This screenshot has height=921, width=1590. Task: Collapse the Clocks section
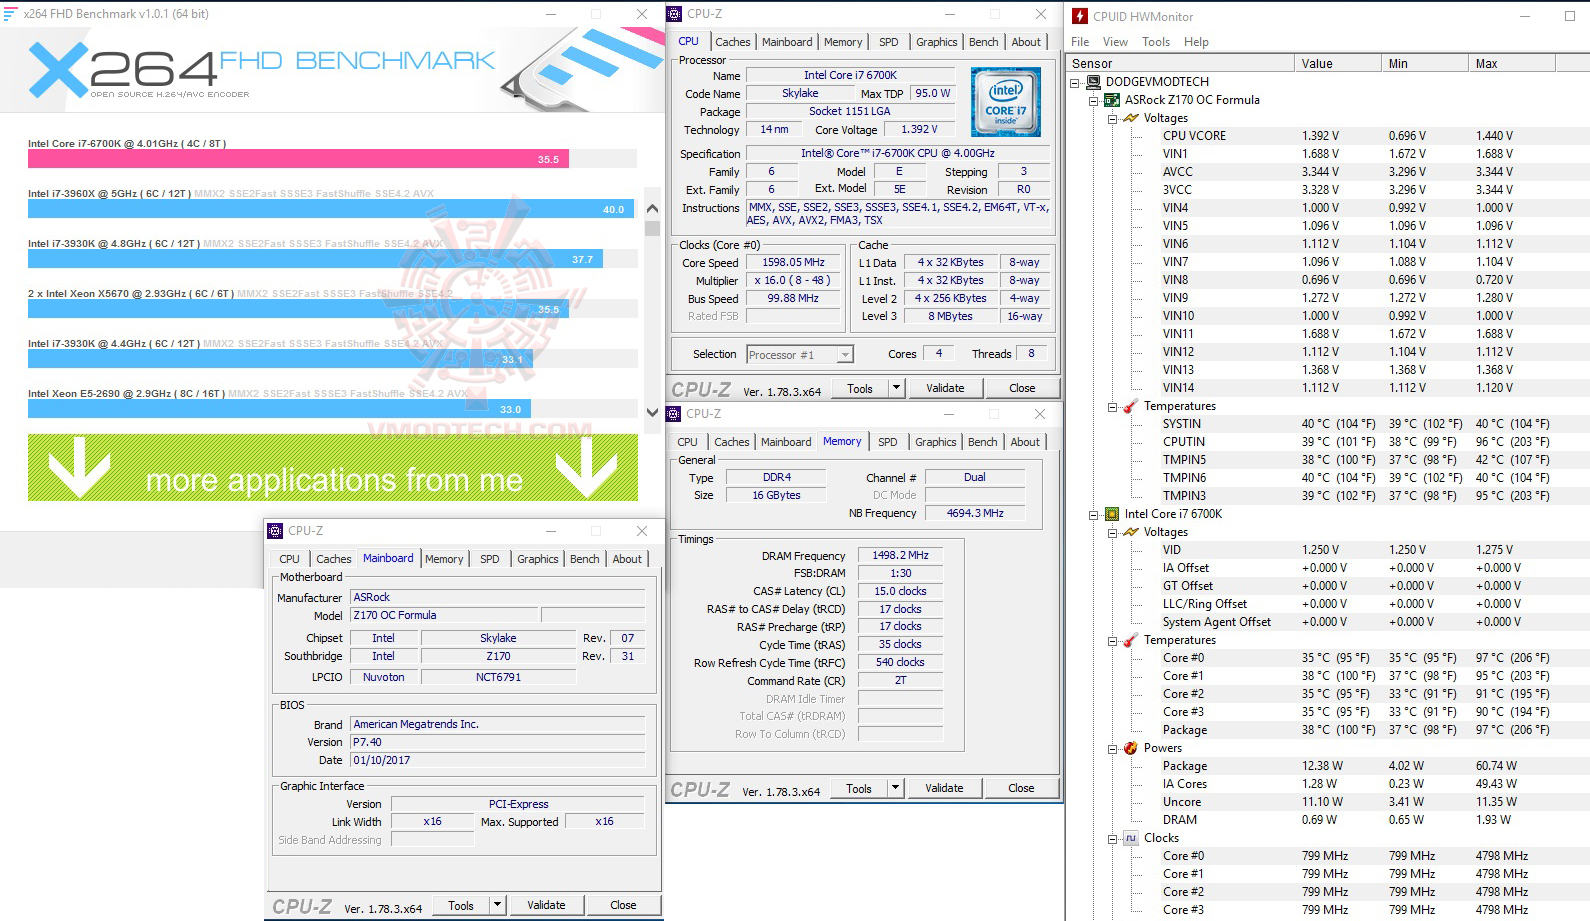[1112, 838]
